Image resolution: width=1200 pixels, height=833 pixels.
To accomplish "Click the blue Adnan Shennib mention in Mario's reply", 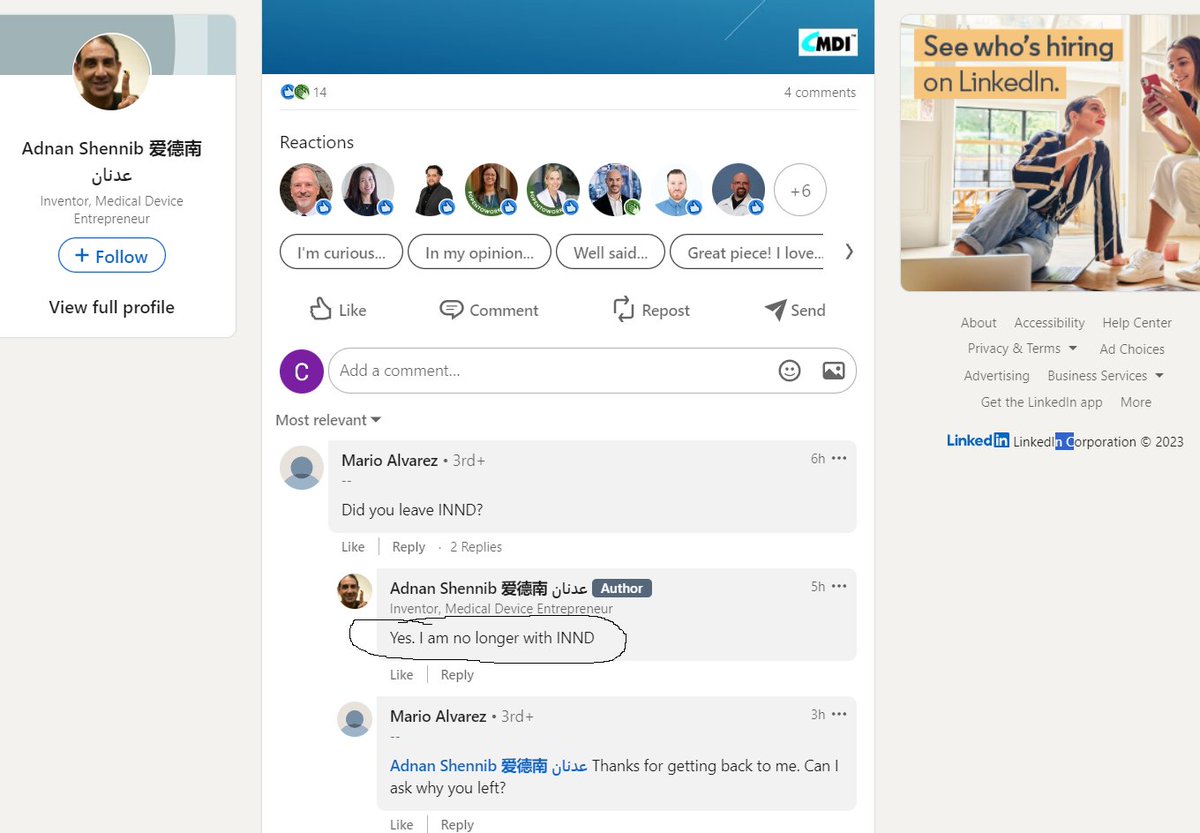I will pyautogui.click(x=488, y=766).
